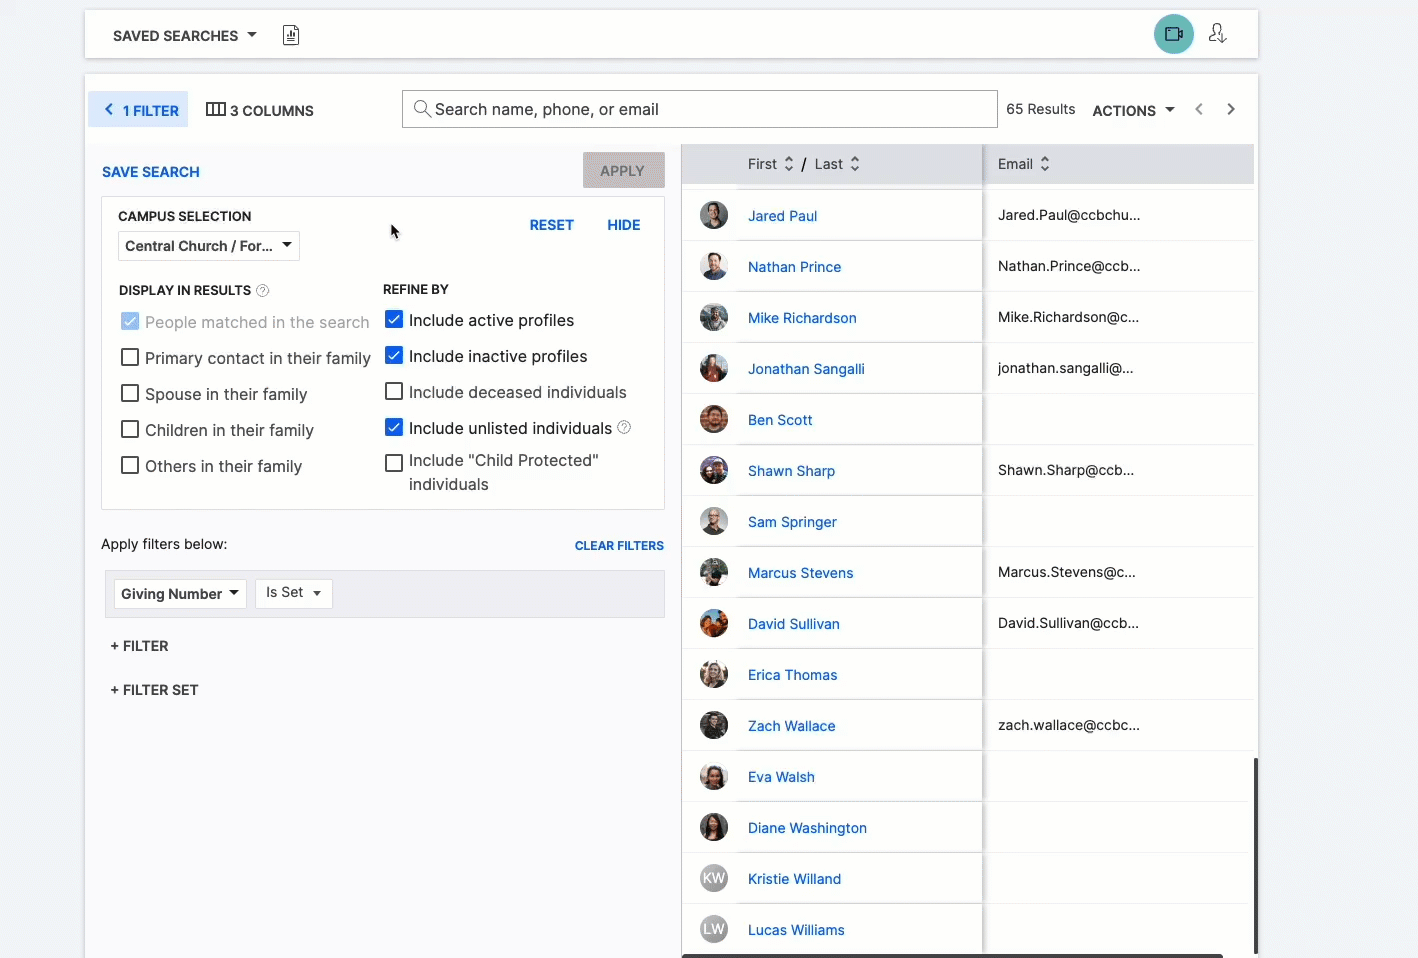Click help icon next to Display in Results
This screenshot has width=1418, height=958.
(263, 291)
